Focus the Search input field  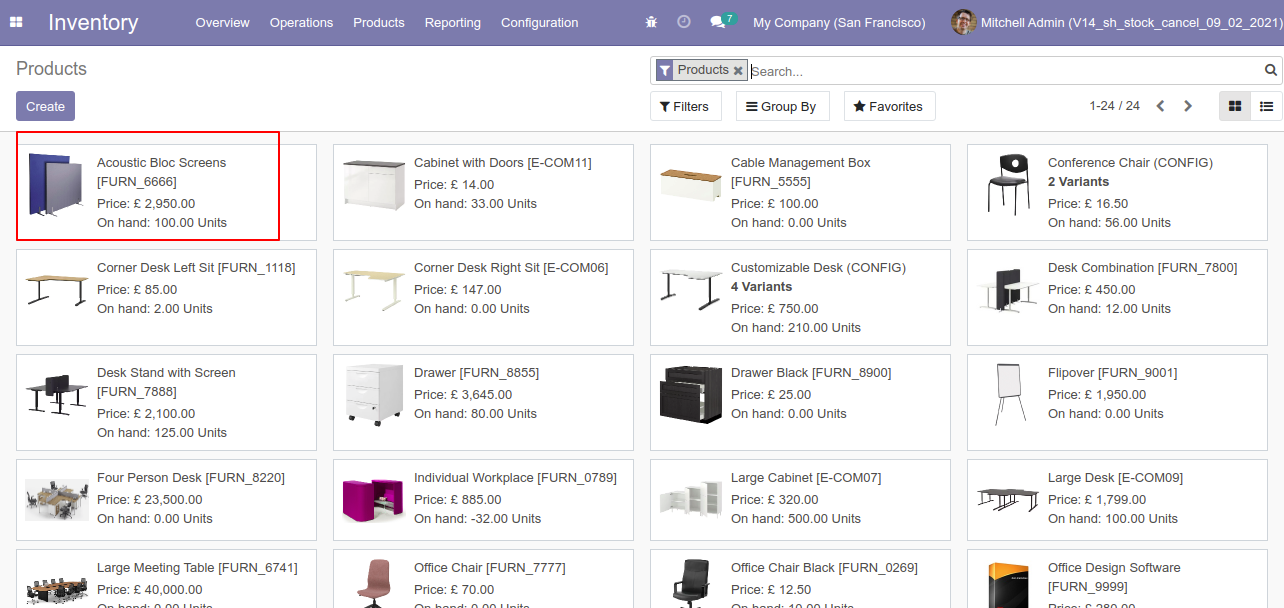(1005, 71)
